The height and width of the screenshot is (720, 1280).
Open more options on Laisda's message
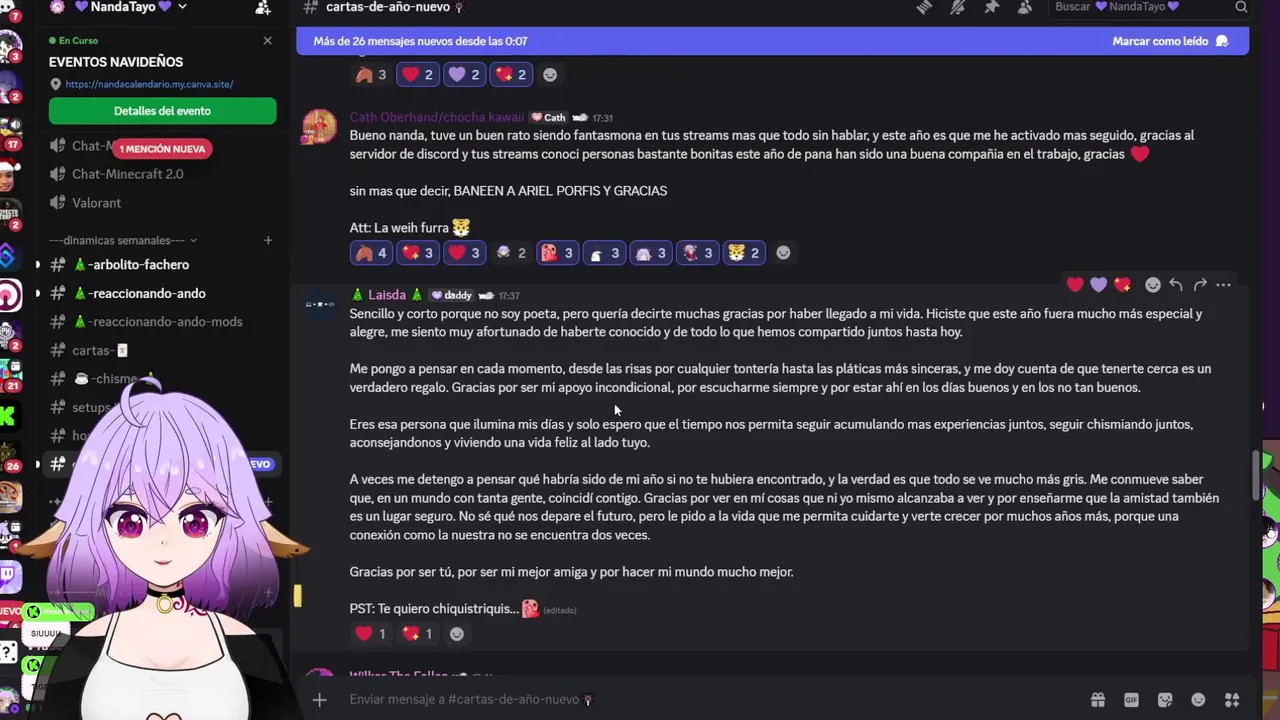tap(1224, 285)
